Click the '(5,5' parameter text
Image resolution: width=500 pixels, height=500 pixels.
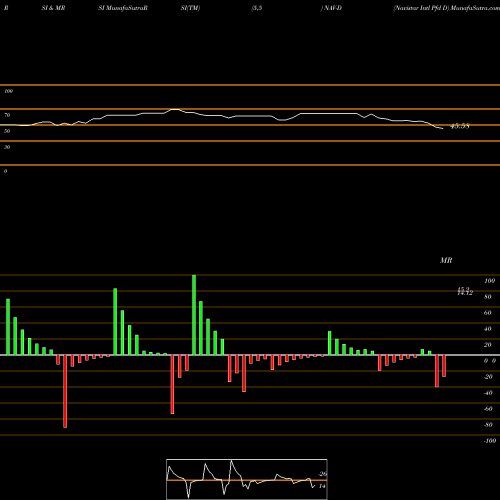tap(257, 8)
